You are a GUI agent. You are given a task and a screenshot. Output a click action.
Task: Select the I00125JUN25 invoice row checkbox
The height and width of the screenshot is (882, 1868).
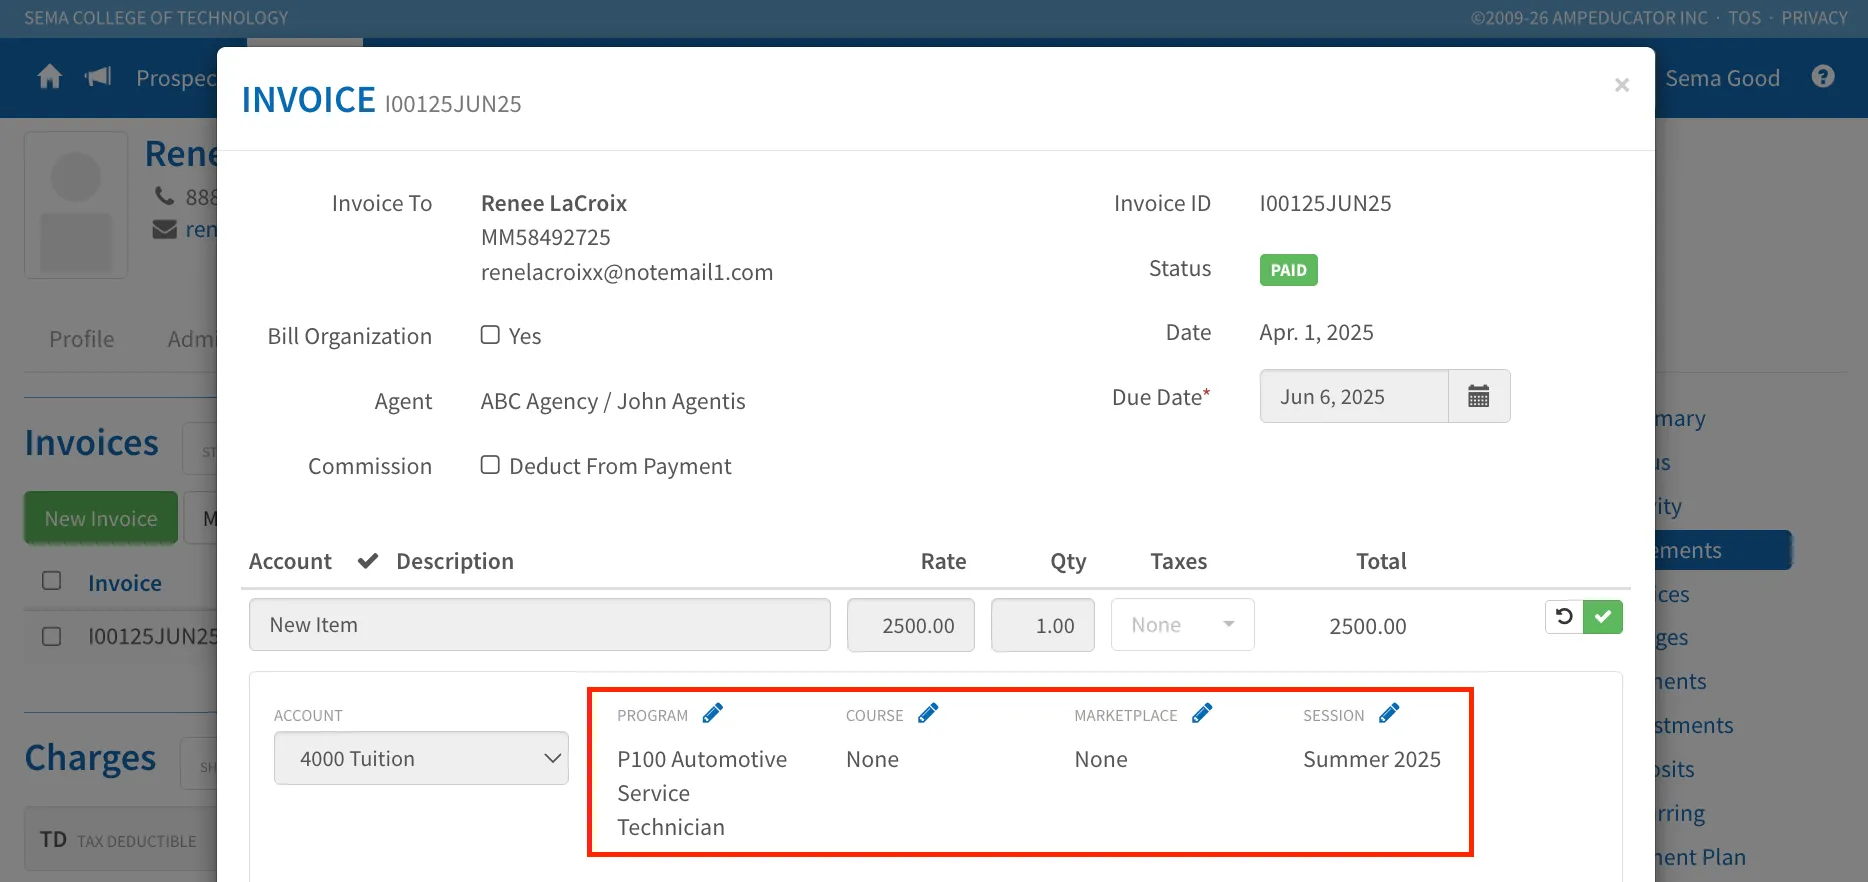click(x=52, y=636)
